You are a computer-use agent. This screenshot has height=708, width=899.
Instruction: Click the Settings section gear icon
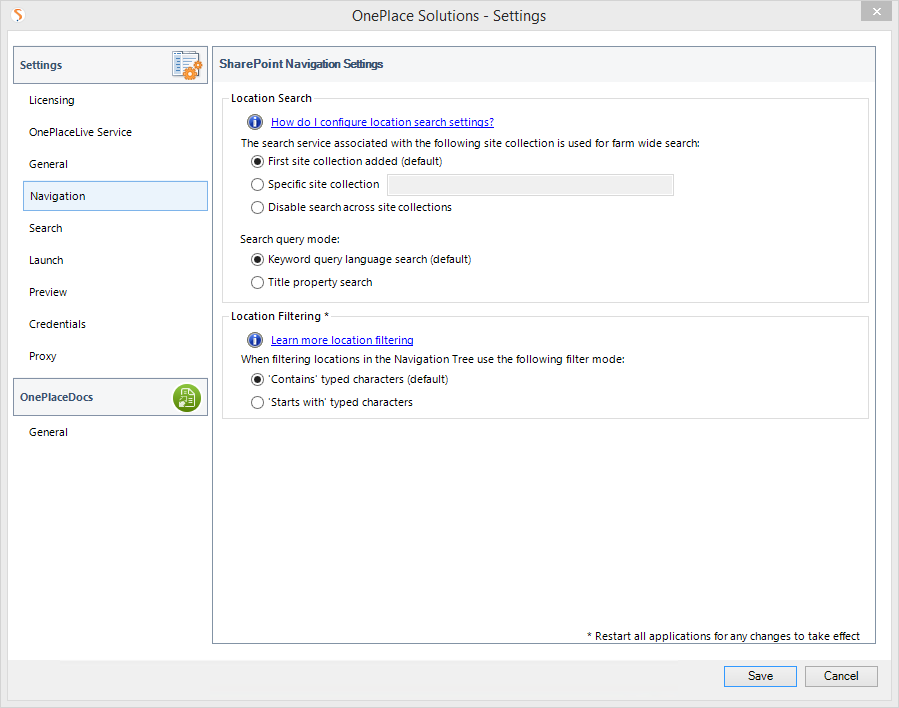click(187, 65)
